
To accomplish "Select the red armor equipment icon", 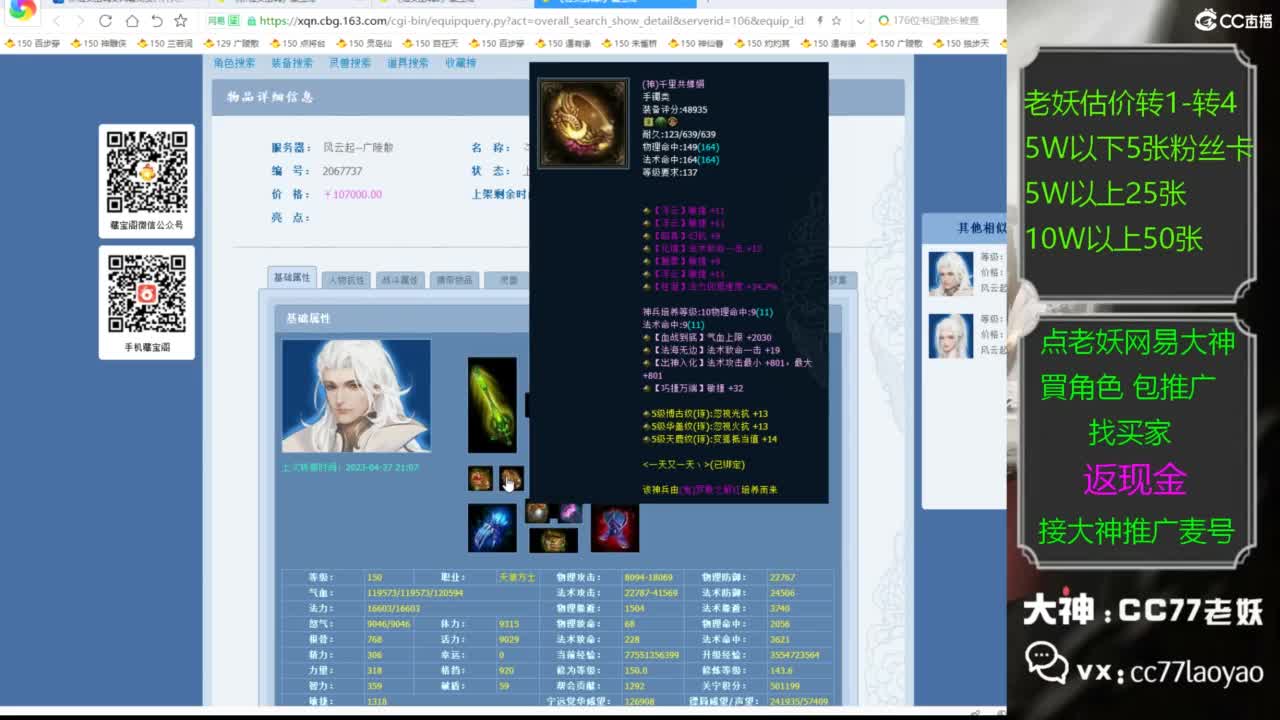I will point(615,528).
